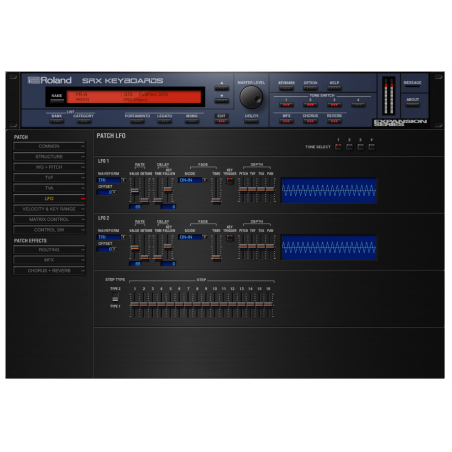Toggle Tone Switch 4
This screenshot has width=452, height=452.
(x=358, y=105)
